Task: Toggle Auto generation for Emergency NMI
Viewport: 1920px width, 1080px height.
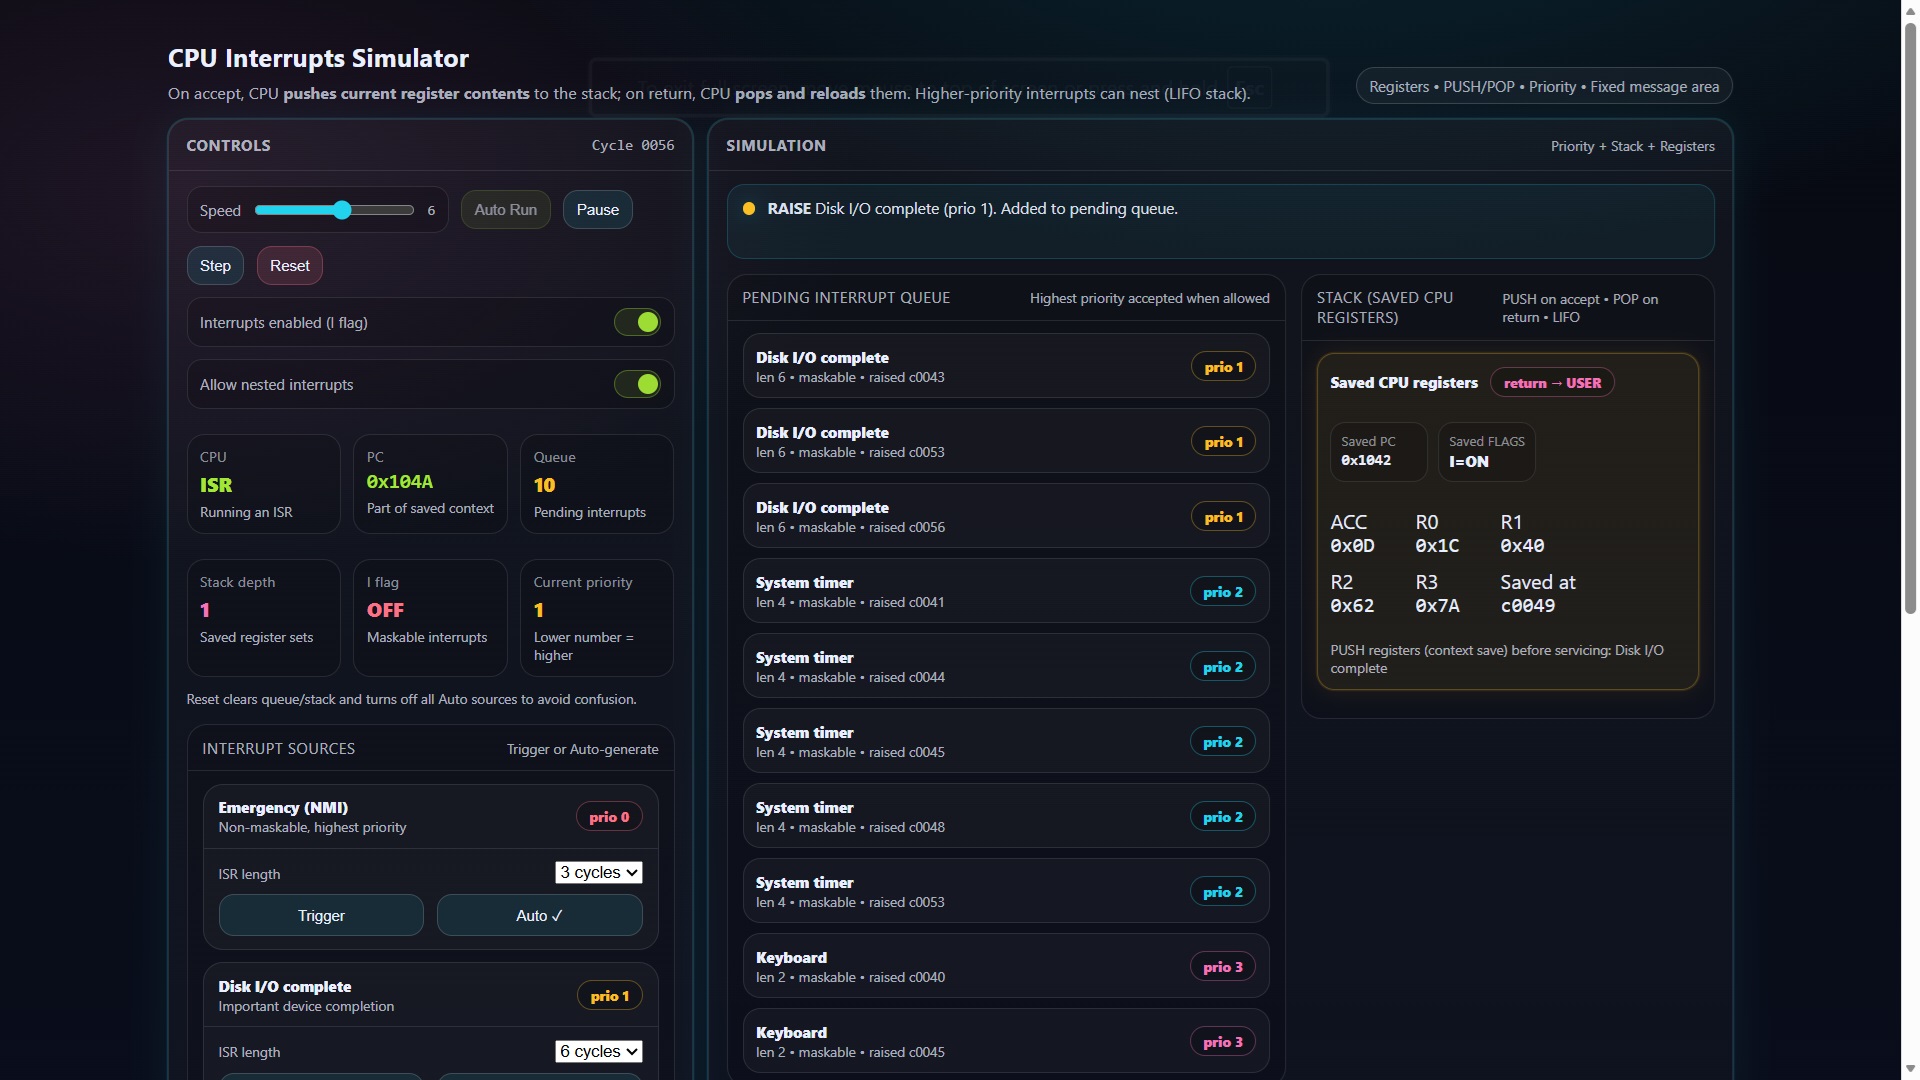Action: click(539, 915)
